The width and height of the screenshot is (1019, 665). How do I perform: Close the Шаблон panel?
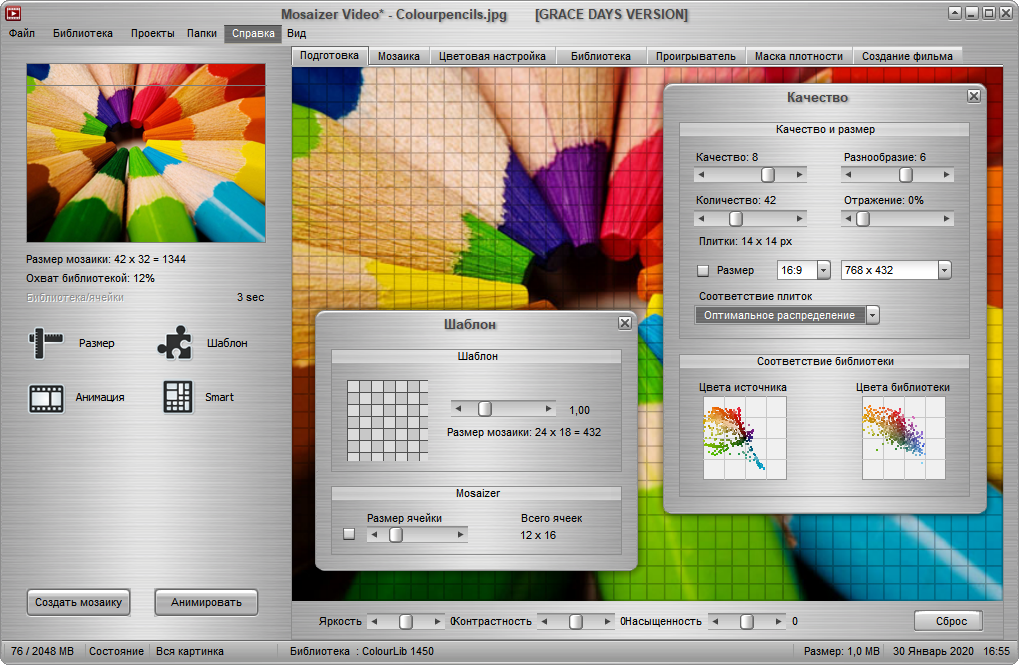625,323
